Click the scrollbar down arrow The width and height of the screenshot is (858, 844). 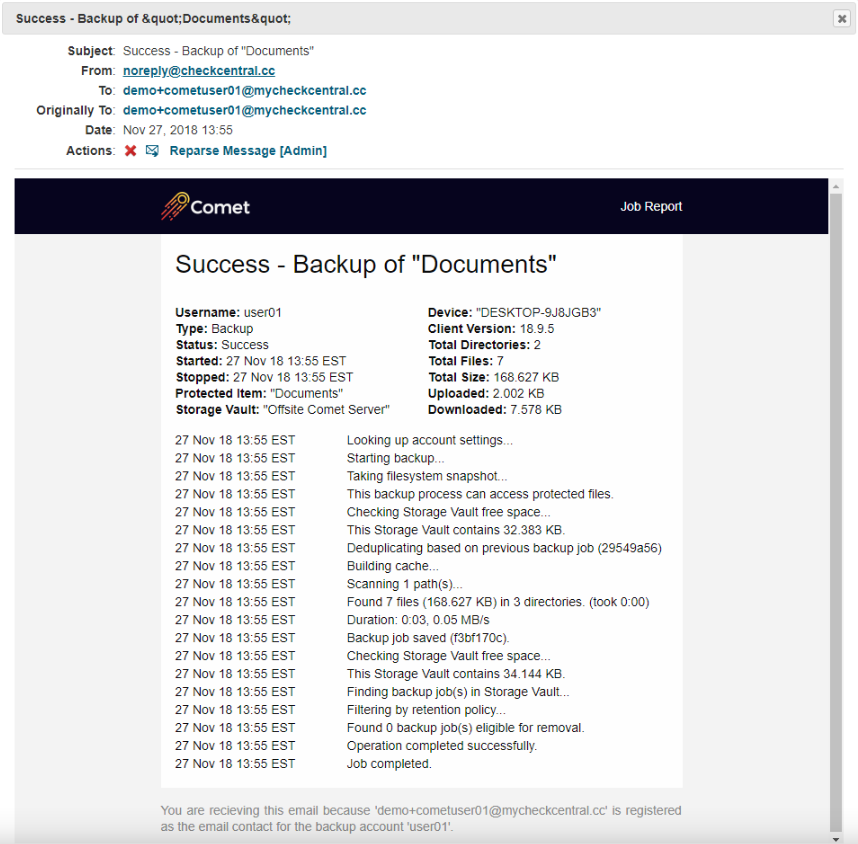836,836
